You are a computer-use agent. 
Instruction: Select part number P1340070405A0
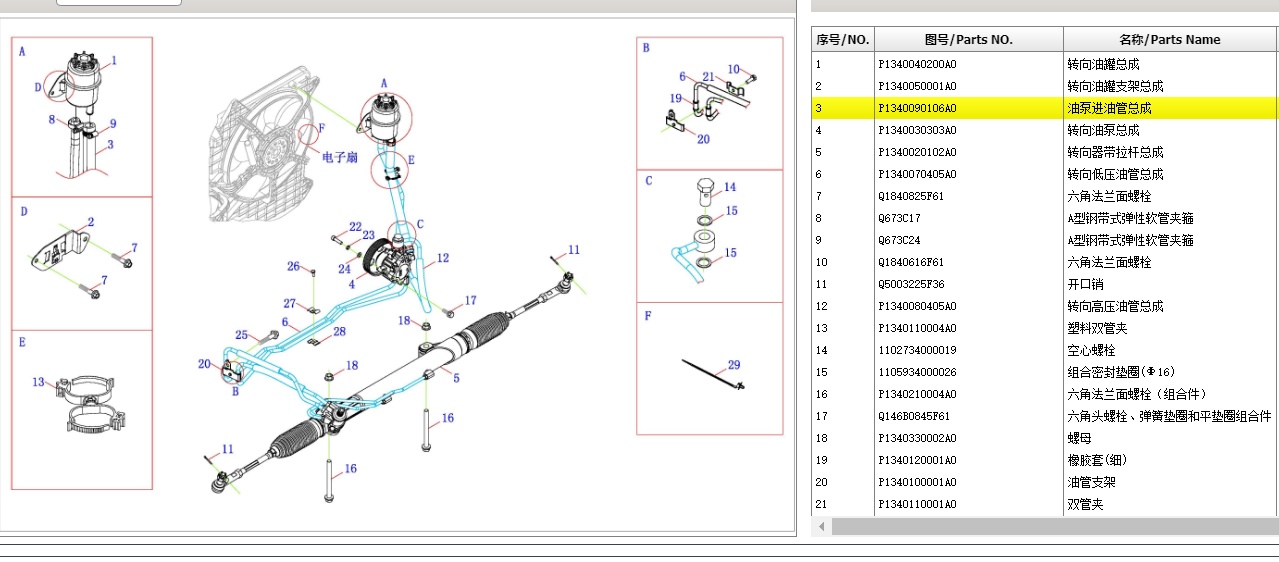point(917,174)
